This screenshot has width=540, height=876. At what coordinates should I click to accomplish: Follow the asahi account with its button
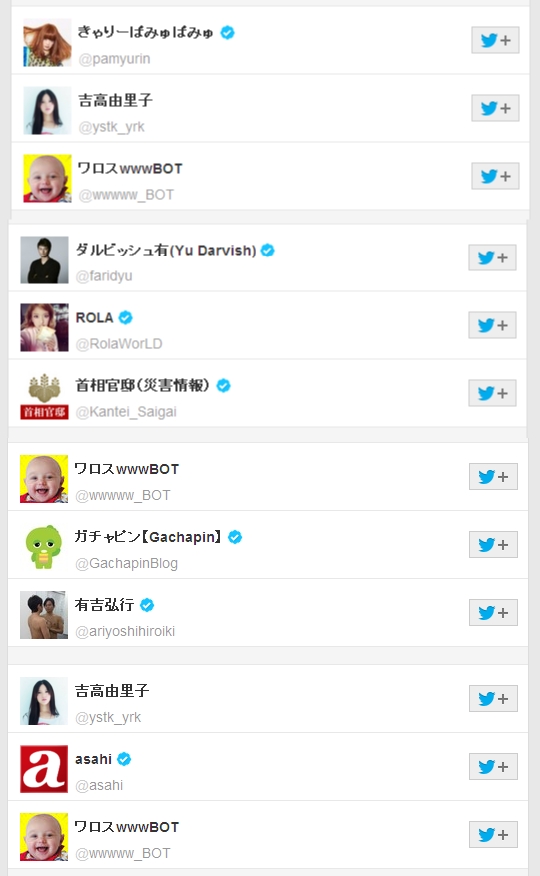point(493,766)
